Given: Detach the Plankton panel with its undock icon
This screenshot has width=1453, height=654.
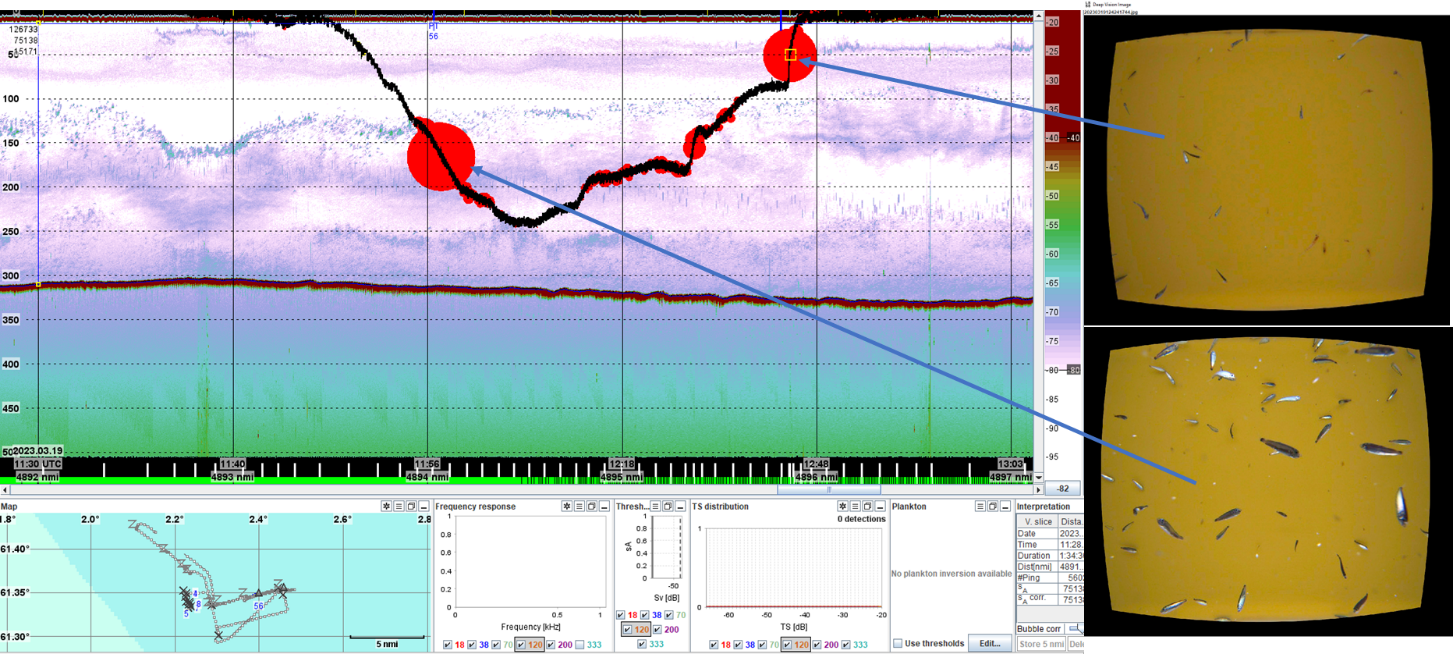Looking at the screenshot, I should 993,506.
